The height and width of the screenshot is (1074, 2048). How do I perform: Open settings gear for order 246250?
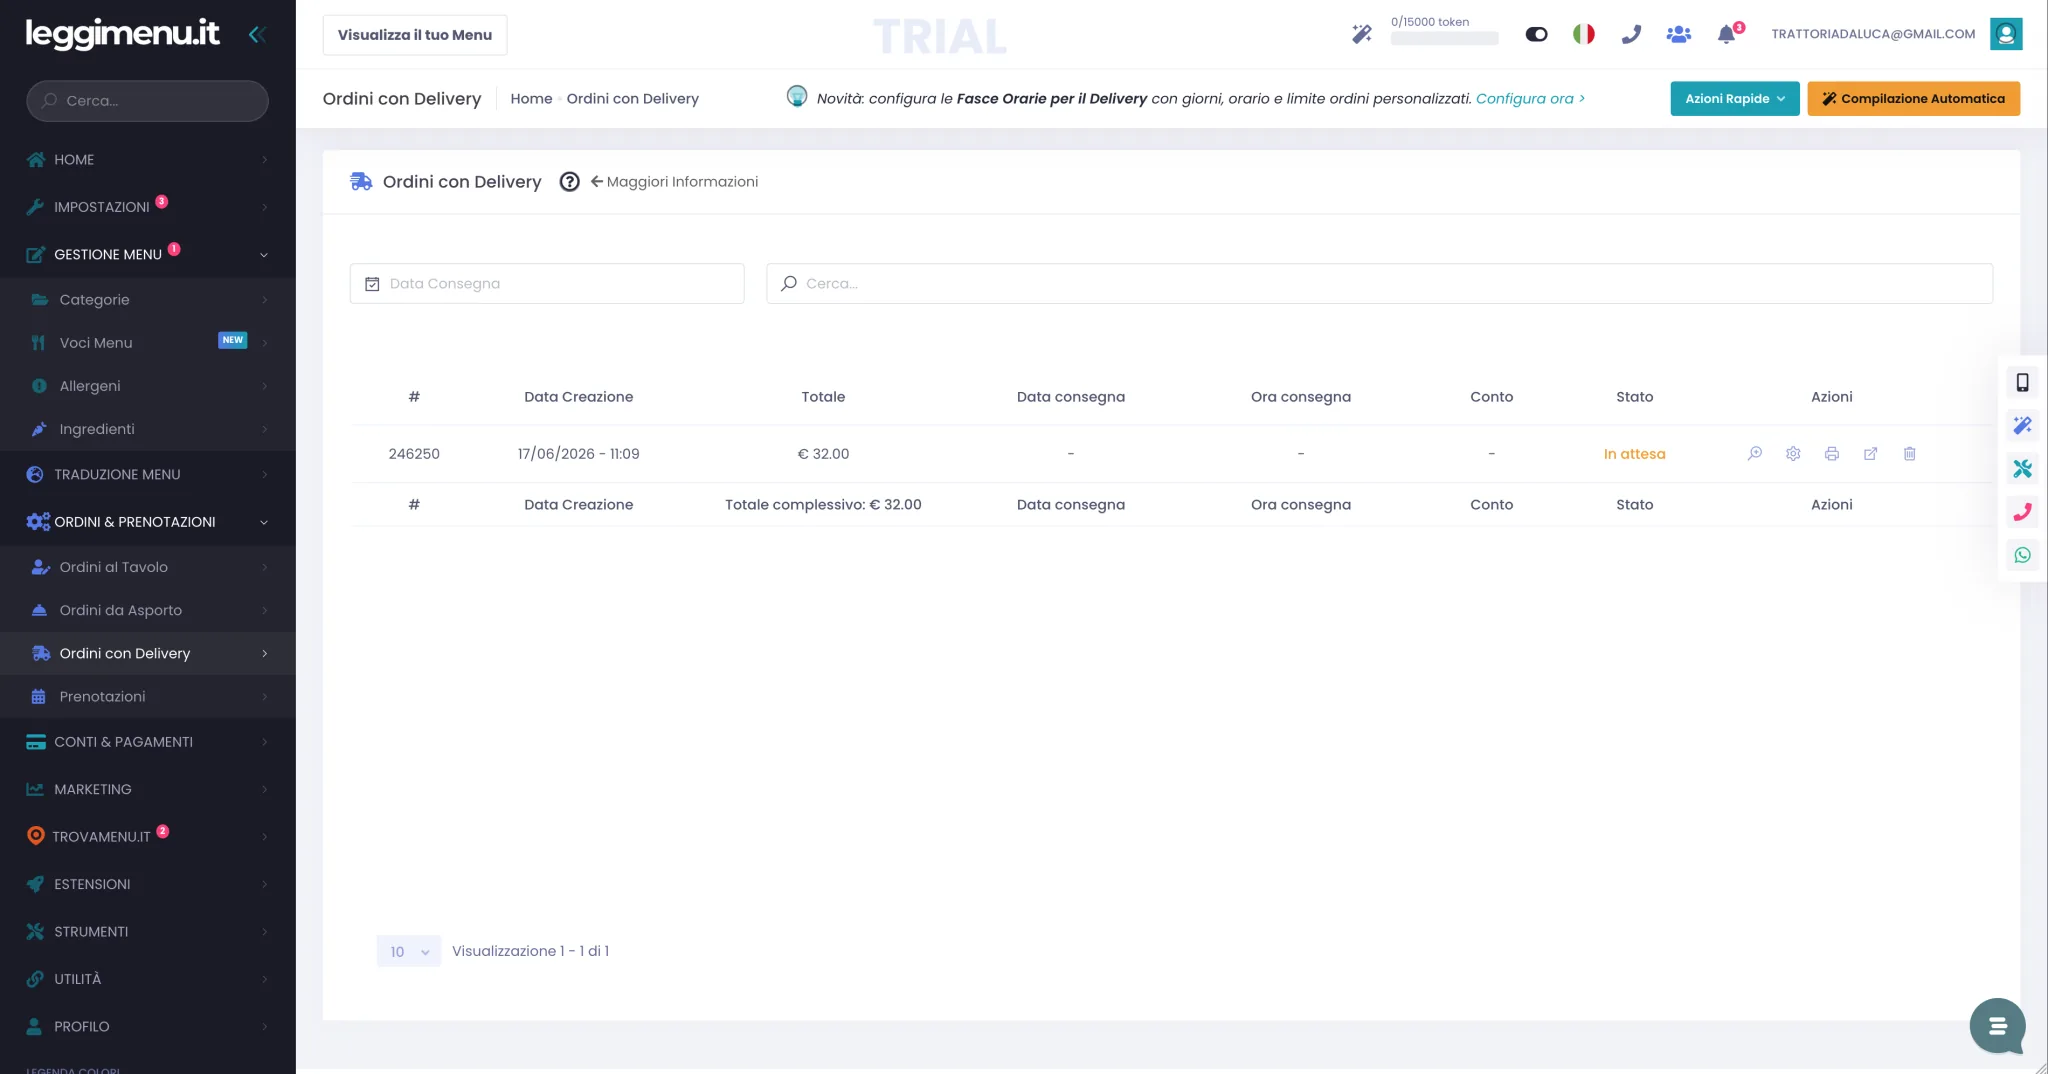(1793, 454)
